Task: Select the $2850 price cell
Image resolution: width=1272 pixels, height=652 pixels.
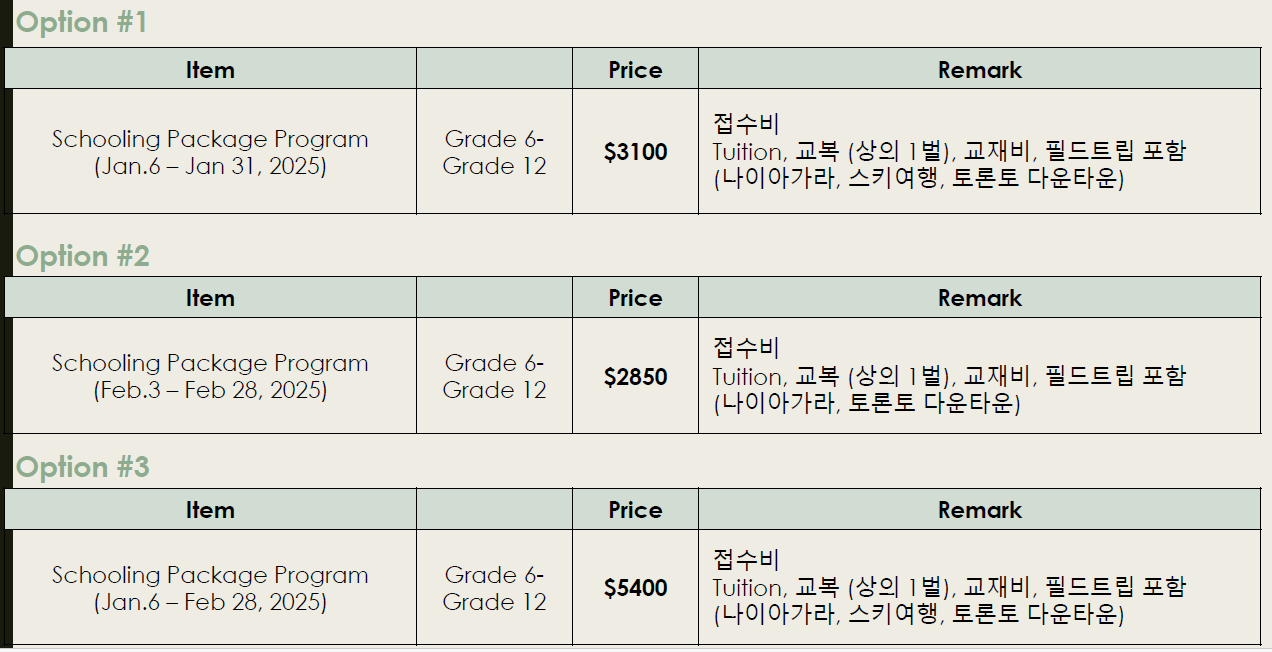Action: click(635, 377)
